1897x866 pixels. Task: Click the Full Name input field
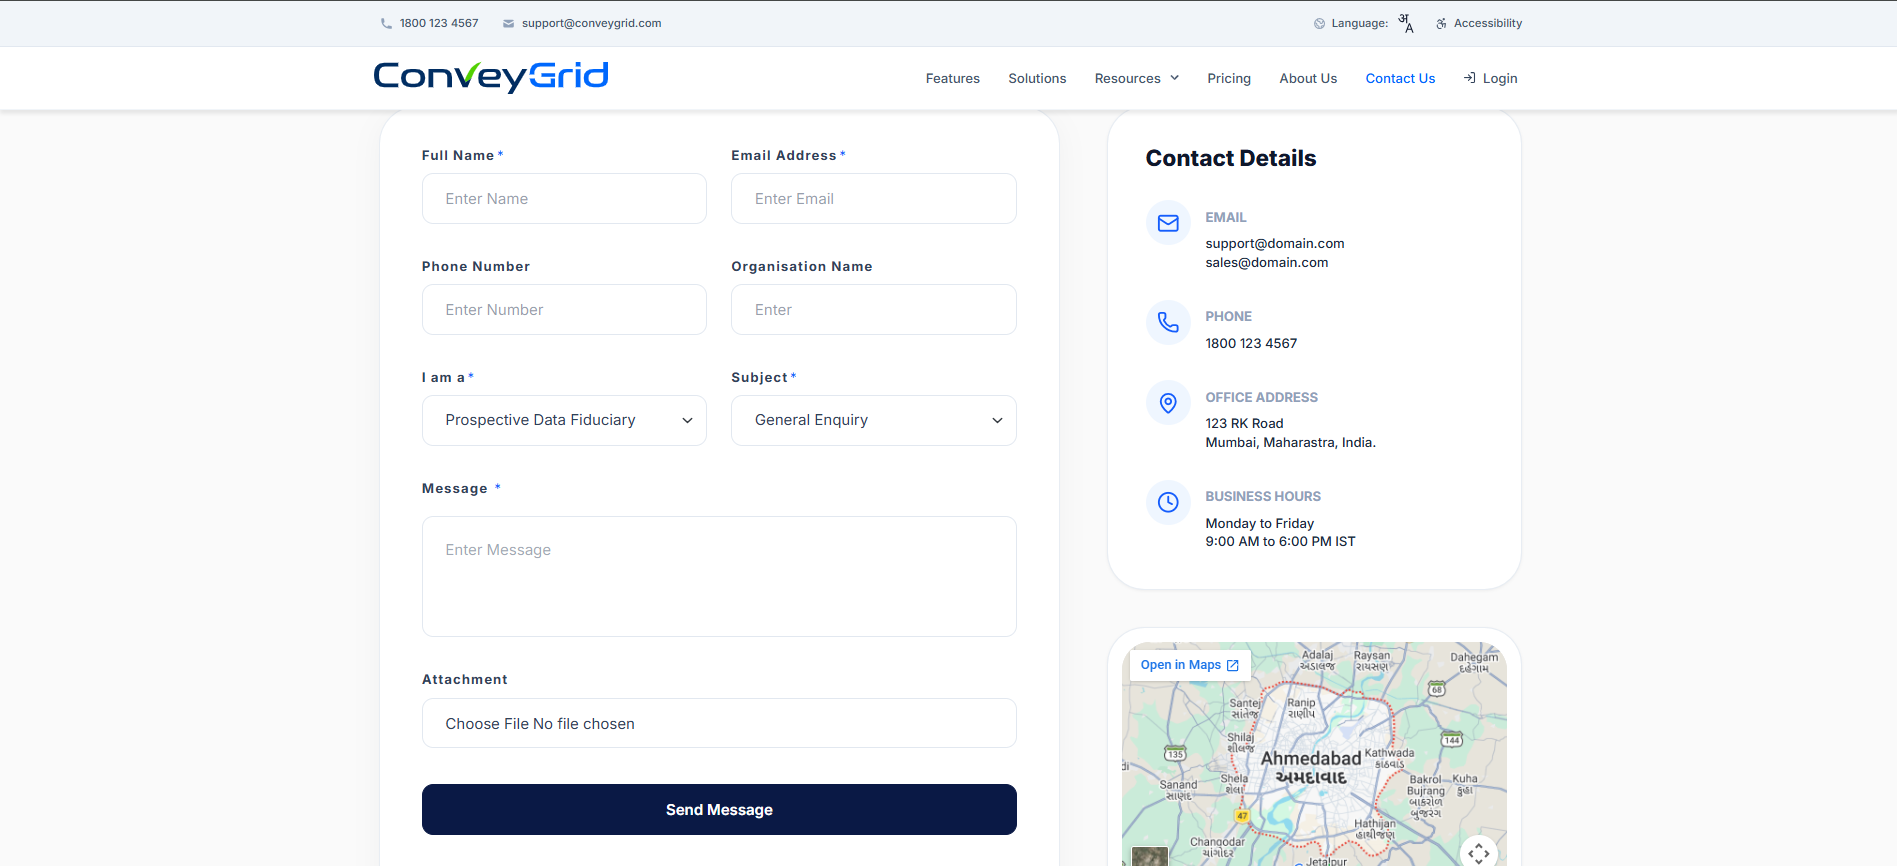point(564,199)
